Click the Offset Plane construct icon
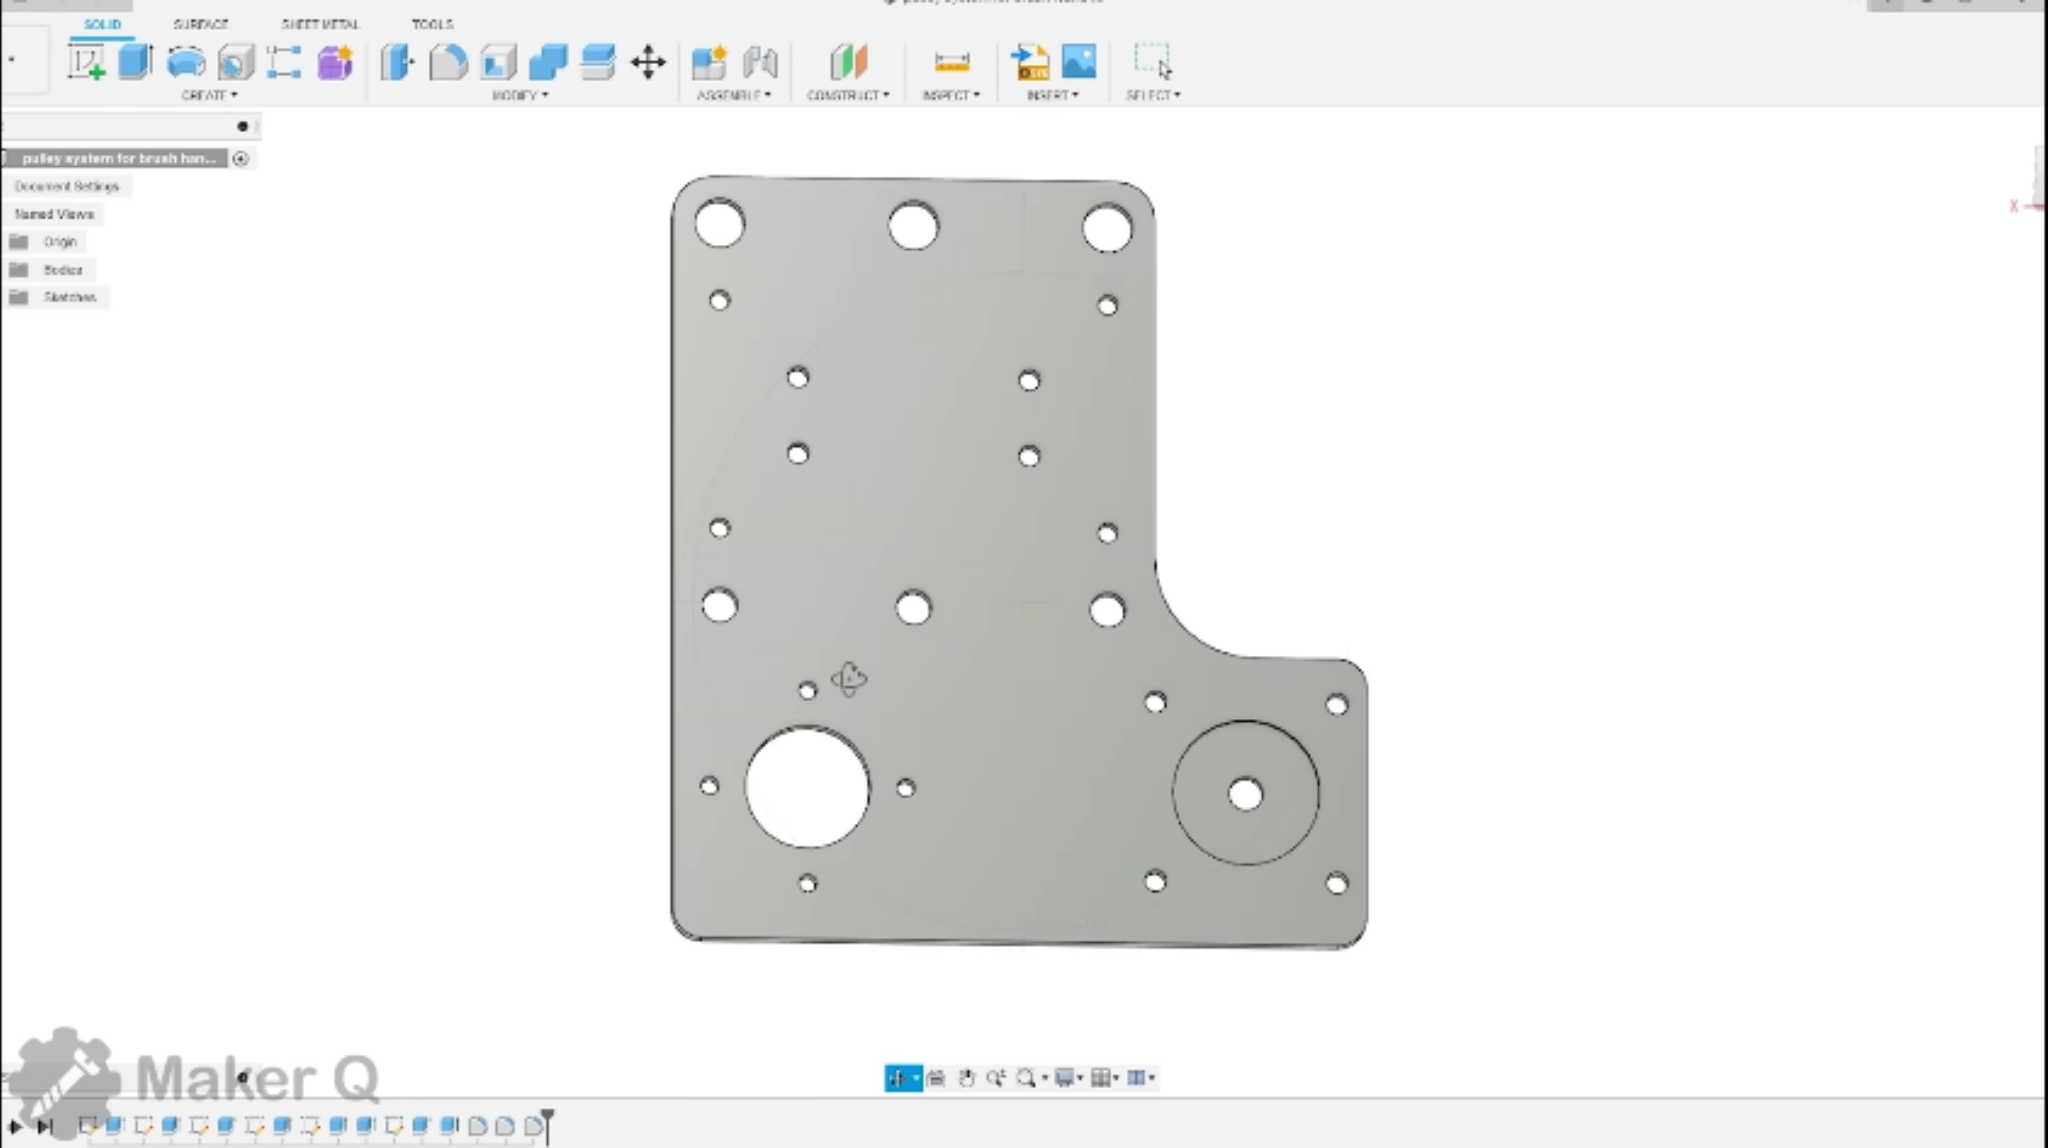2048x1148 pixels. pyautogui.click(x=848, y=62)
